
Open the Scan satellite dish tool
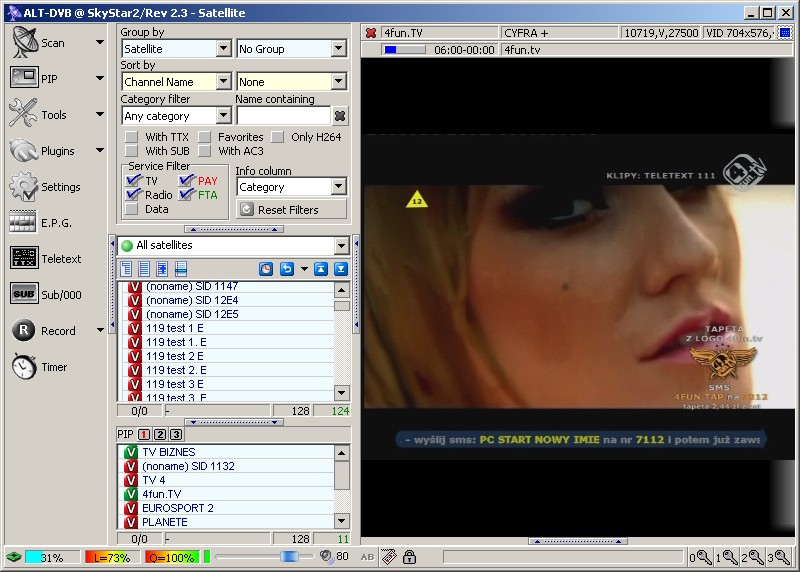point(24,42)
